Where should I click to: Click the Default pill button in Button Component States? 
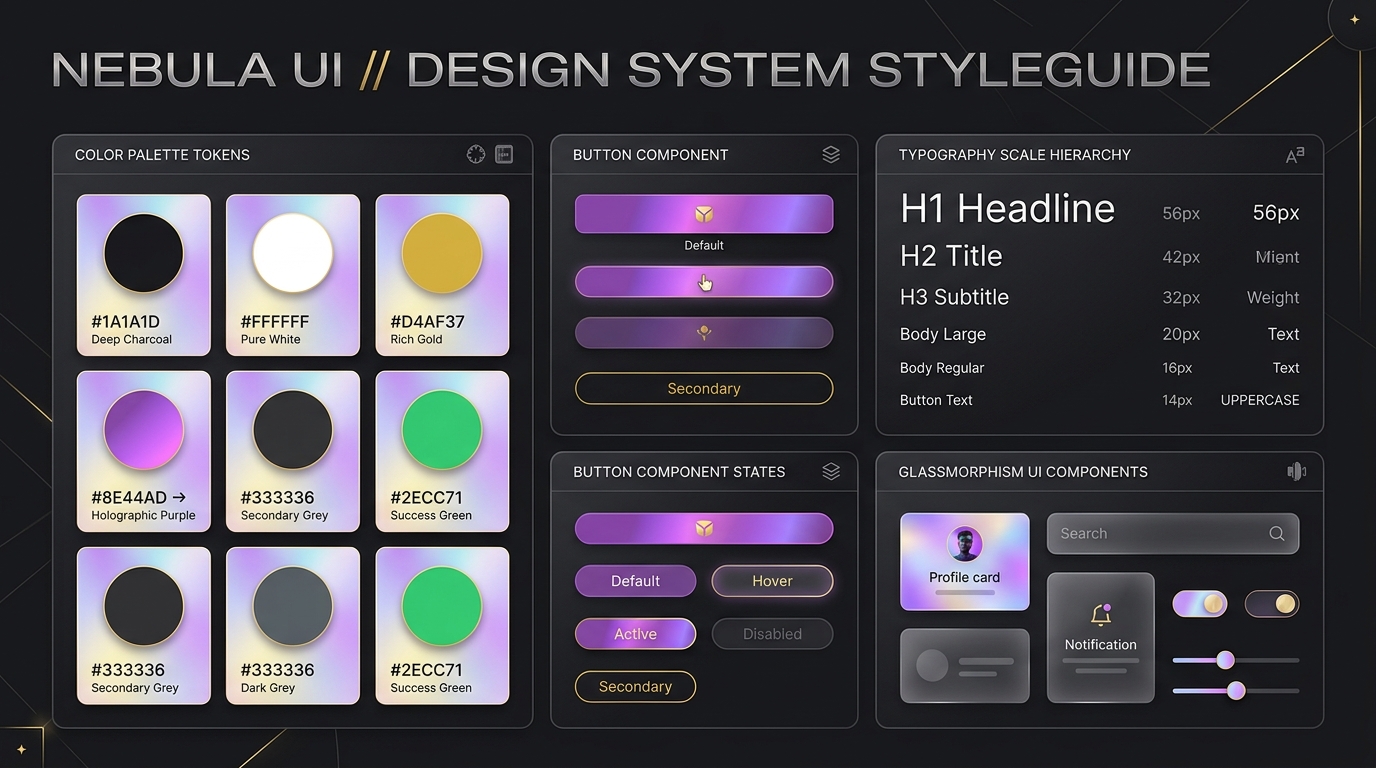[635, 581]
